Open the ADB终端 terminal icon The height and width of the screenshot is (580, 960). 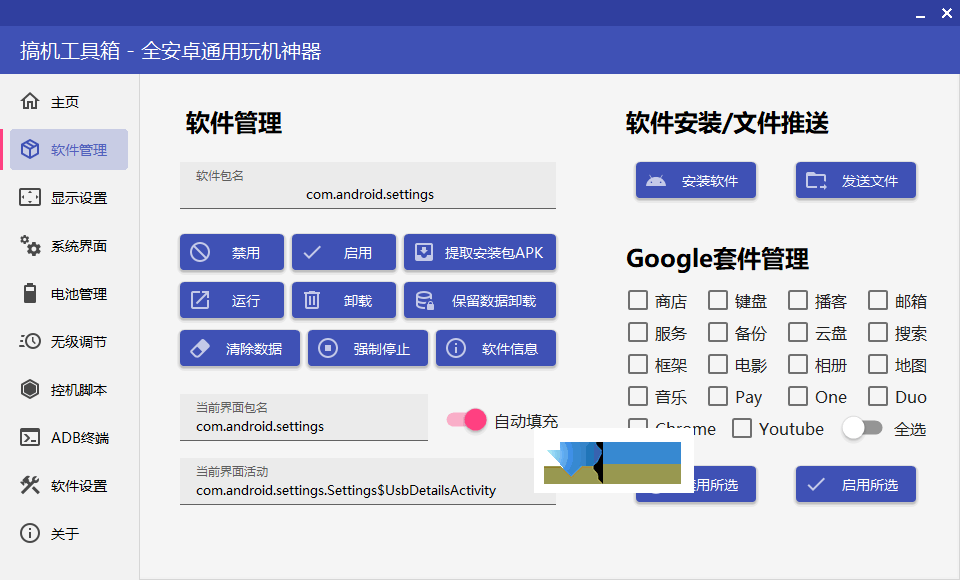coord(29,437)
